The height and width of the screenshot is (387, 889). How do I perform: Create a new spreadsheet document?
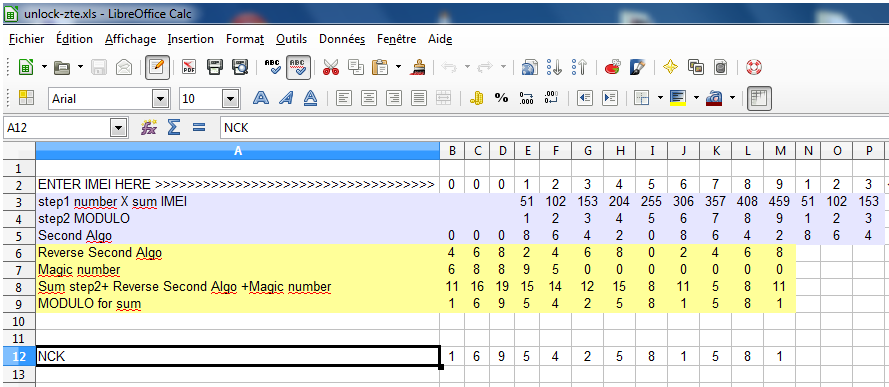(26, 68)
